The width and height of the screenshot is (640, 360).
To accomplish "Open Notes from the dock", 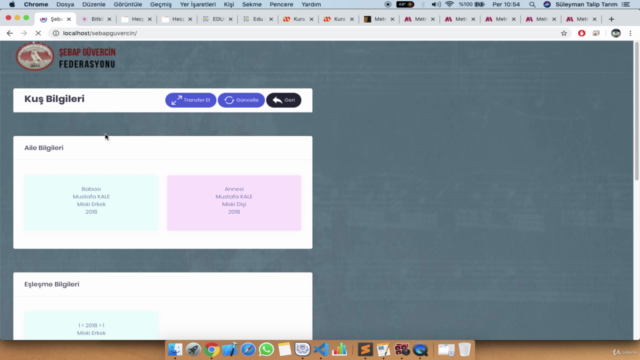I will (x=284, y=350).
